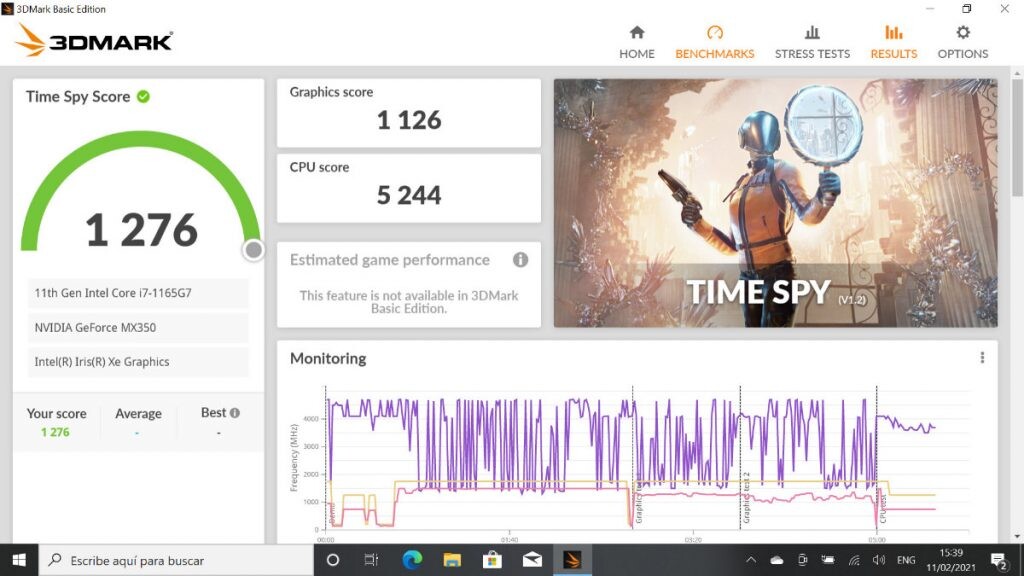Select the Intel(R) Iris(R) Xe Graphics entry
1024x576 pixels.
coord(138,362)
